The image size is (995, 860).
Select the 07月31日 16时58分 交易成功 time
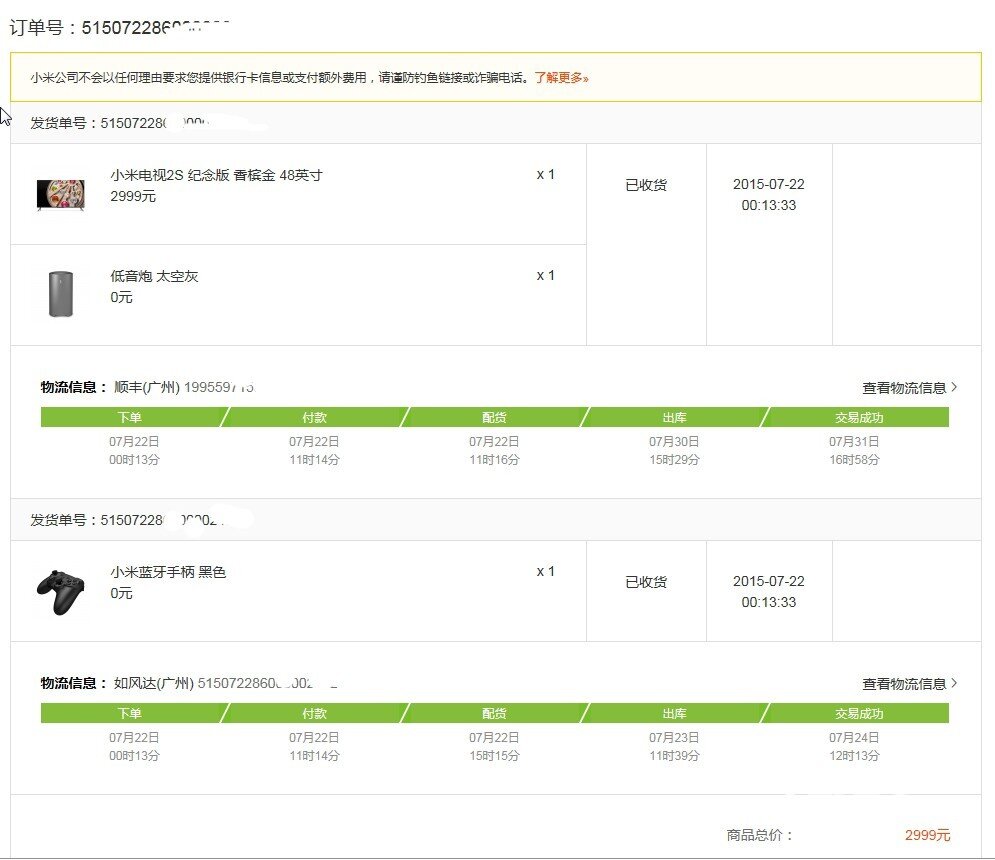point(854,450)
